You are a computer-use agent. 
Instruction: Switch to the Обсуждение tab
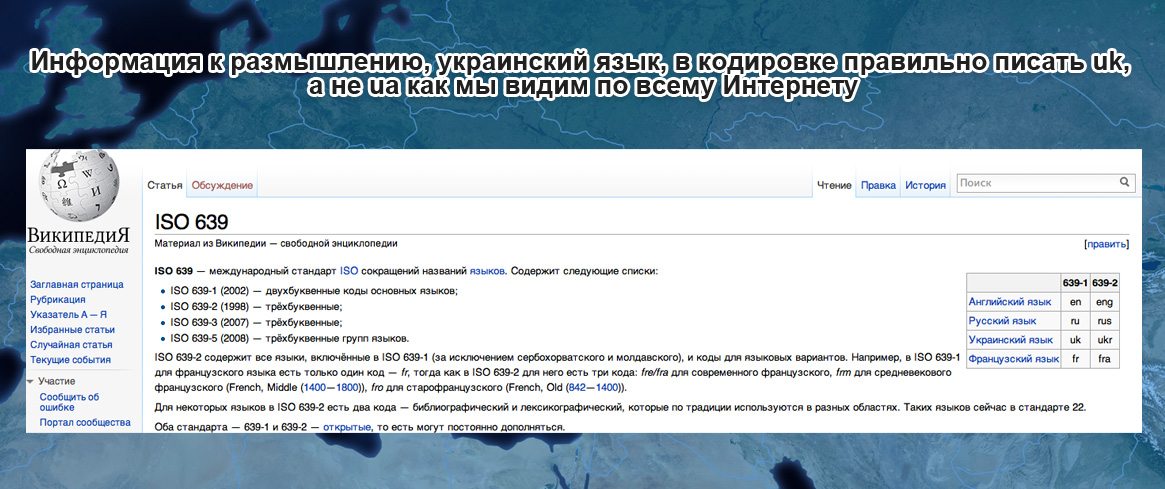click(222, 185)
